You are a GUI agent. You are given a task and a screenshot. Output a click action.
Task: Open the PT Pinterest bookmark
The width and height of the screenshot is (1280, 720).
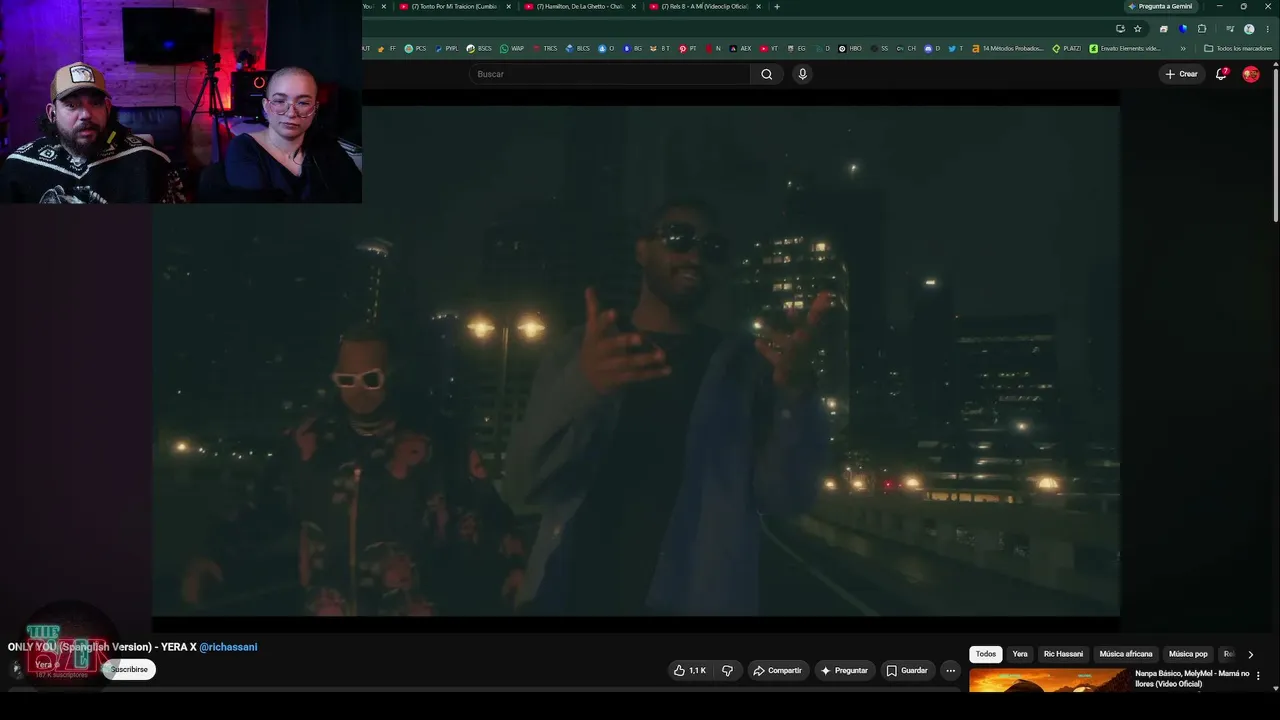[687, 48]
